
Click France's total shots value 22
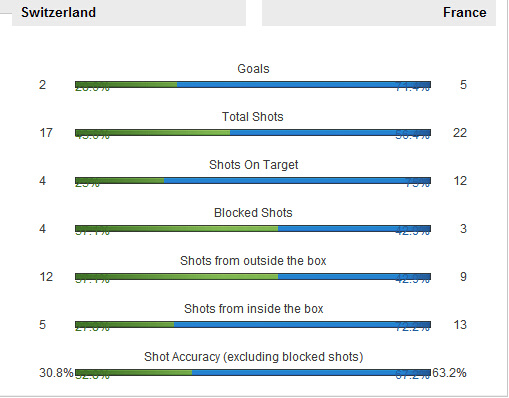(x=460, y=133)
